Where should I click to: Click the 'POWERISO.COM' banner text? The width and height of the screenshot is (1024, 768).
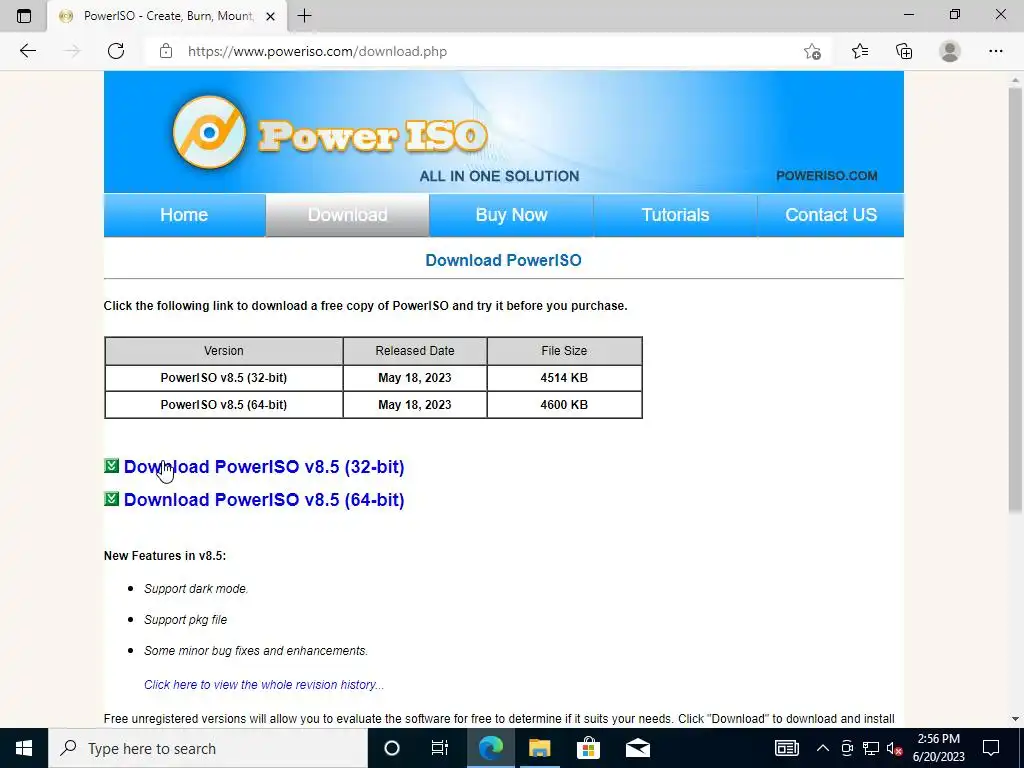click(826, 176)
